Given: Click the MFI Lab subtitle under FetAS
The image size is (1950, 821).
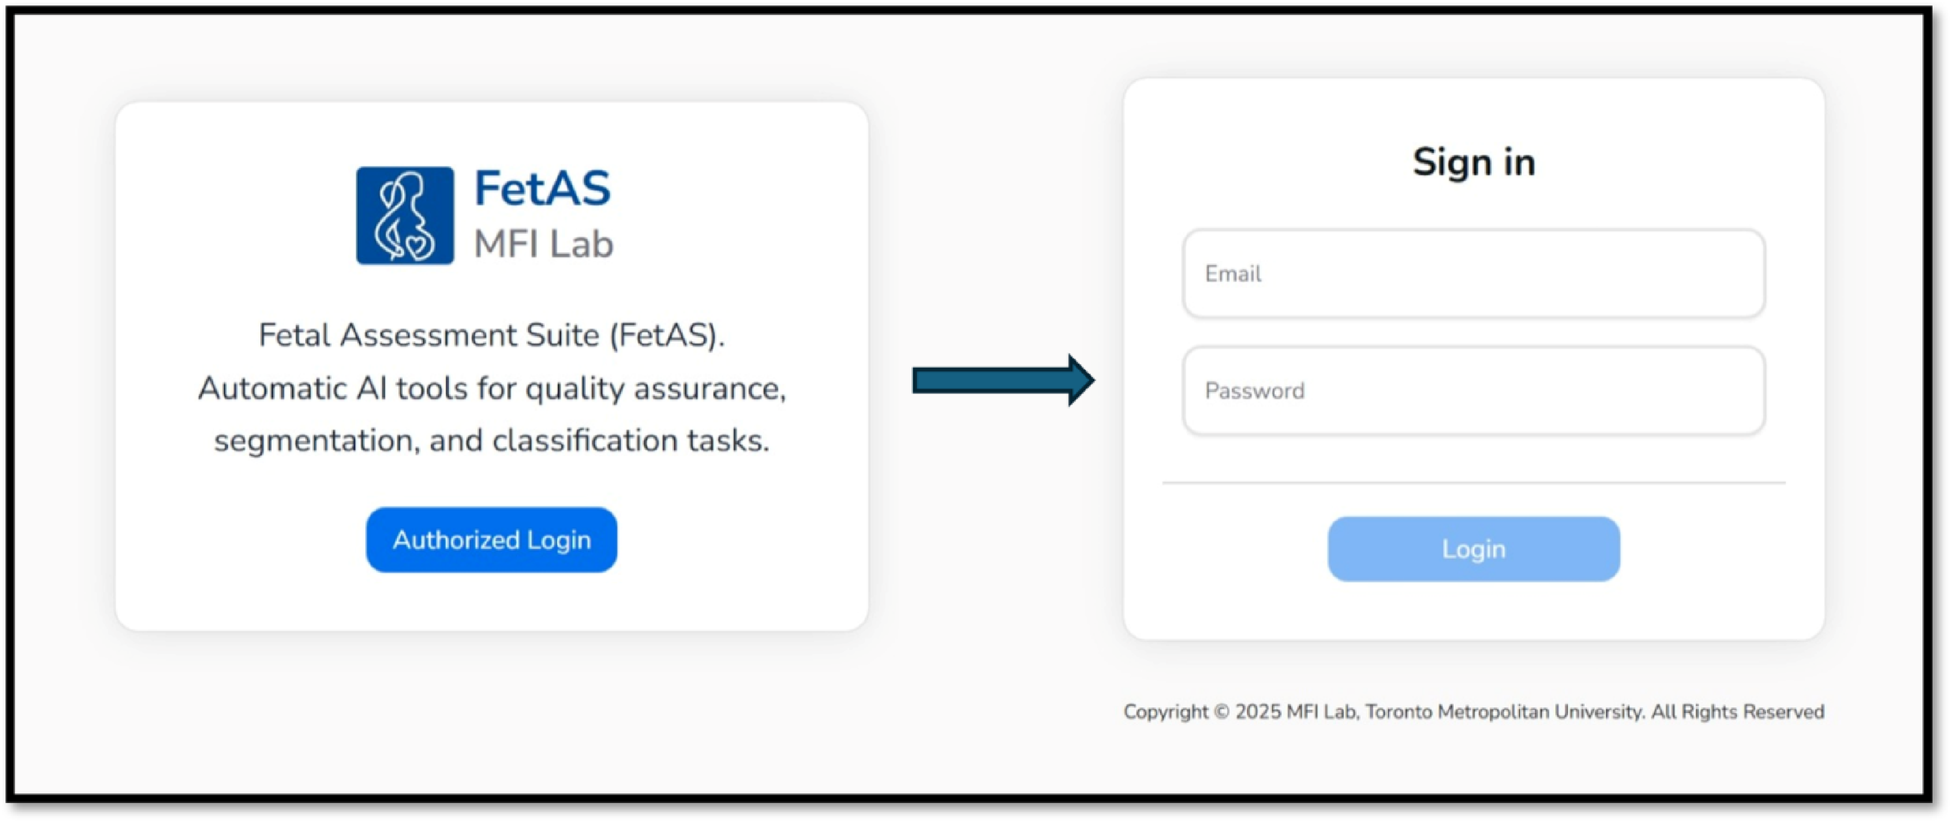Looking at the screenshot, I should click(543, 245).
